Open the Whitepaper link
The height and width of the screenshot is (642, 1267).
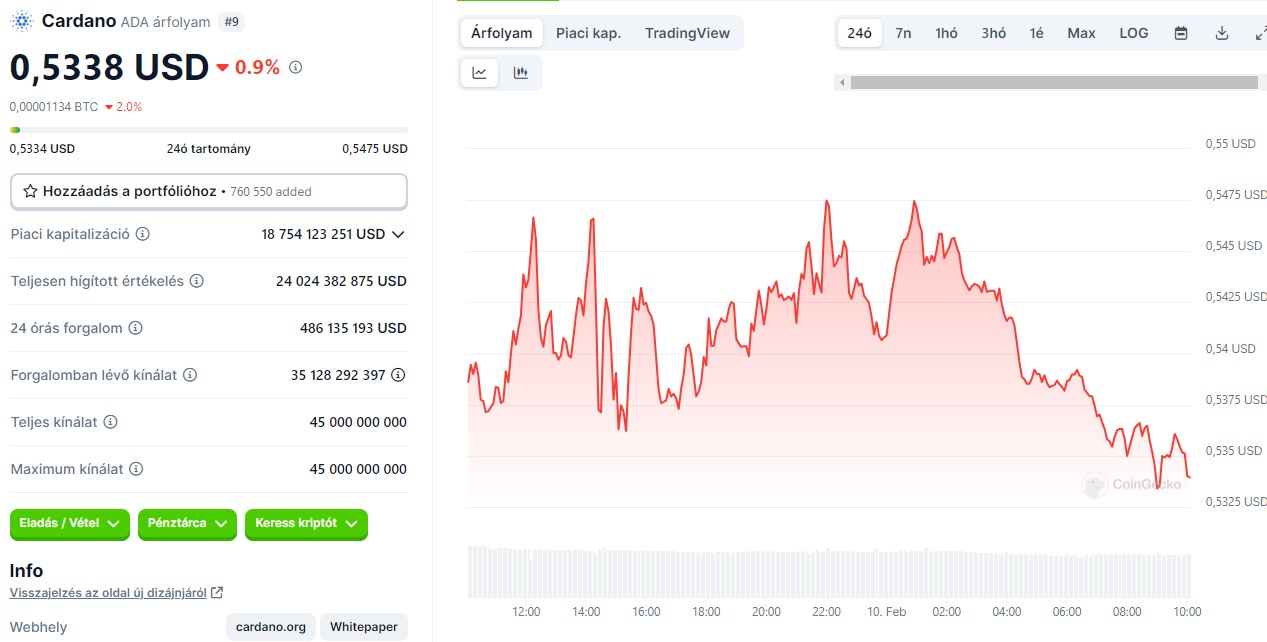[364, 627]
